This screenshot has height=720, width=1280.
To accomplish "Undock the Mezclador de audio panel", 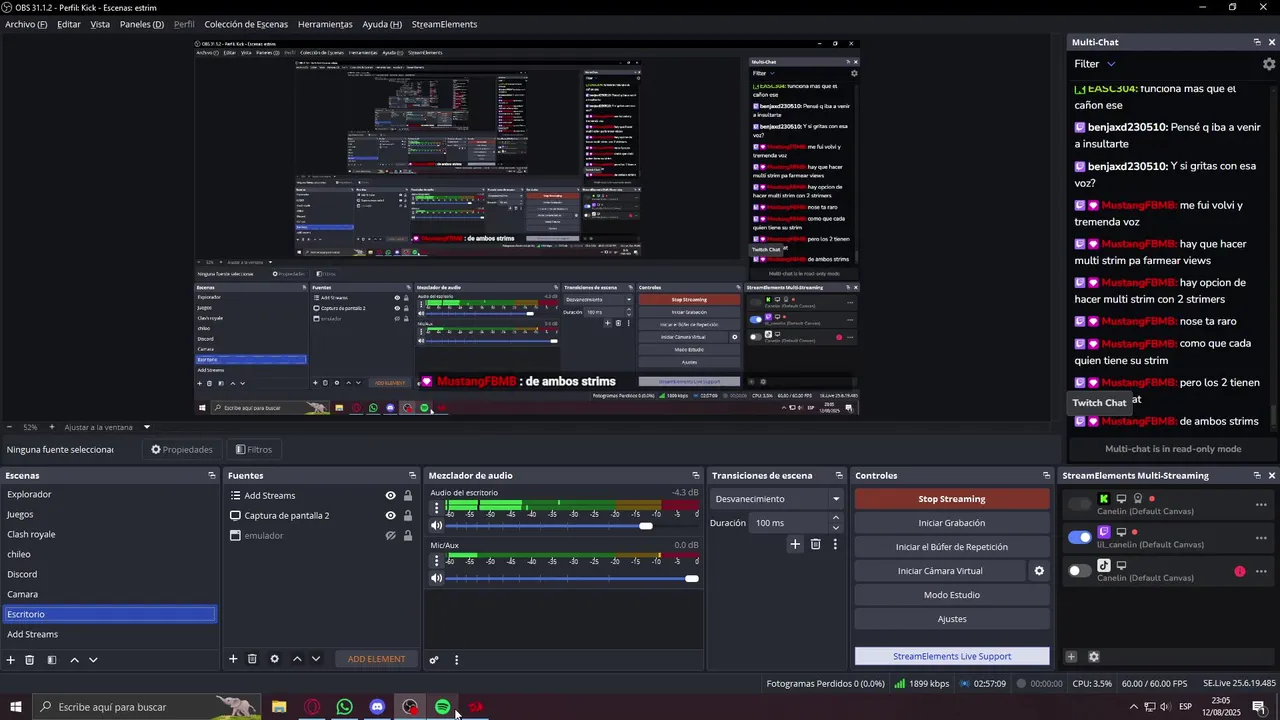I will click(x=696, y=476).
